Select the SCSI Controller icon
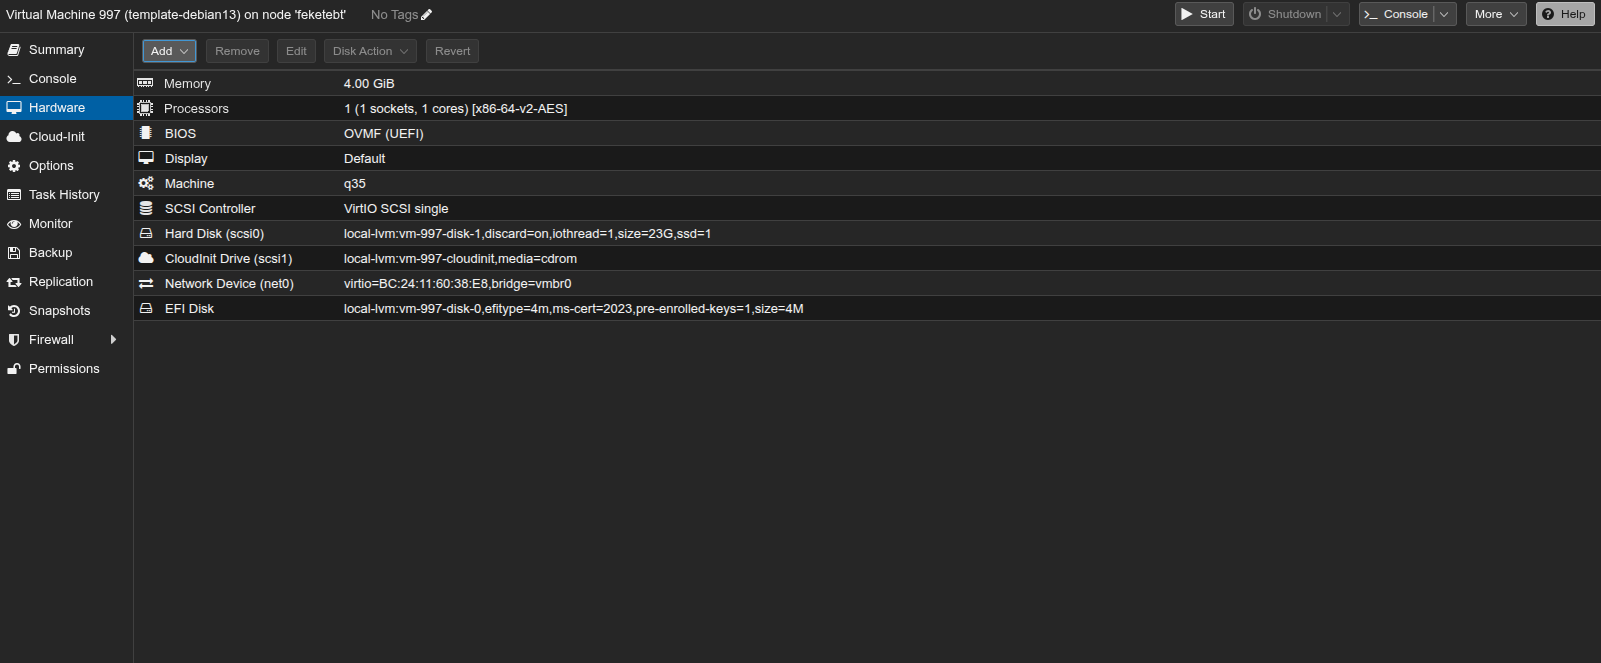The width and height of the screenshot is (1601, 663). click(x=147, y=208)
